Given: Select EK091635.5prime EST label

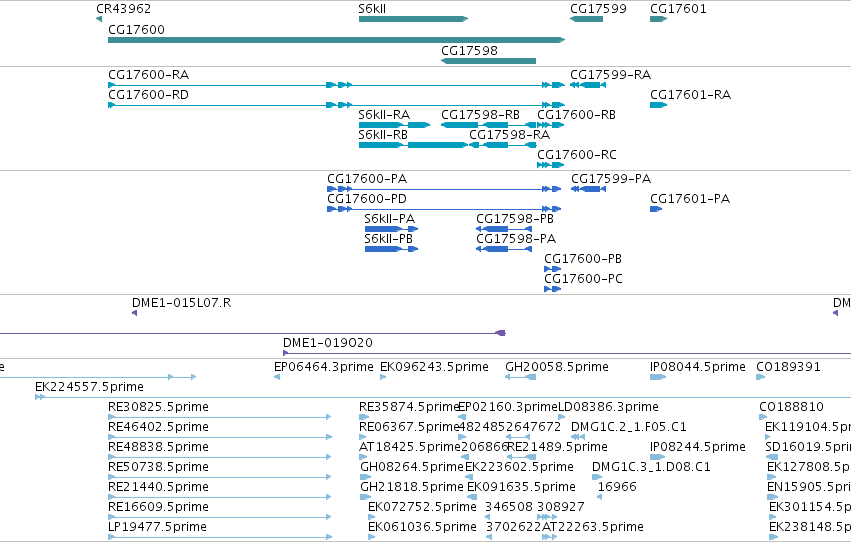Looking at the screenshot, I should (x=521, y=488).
